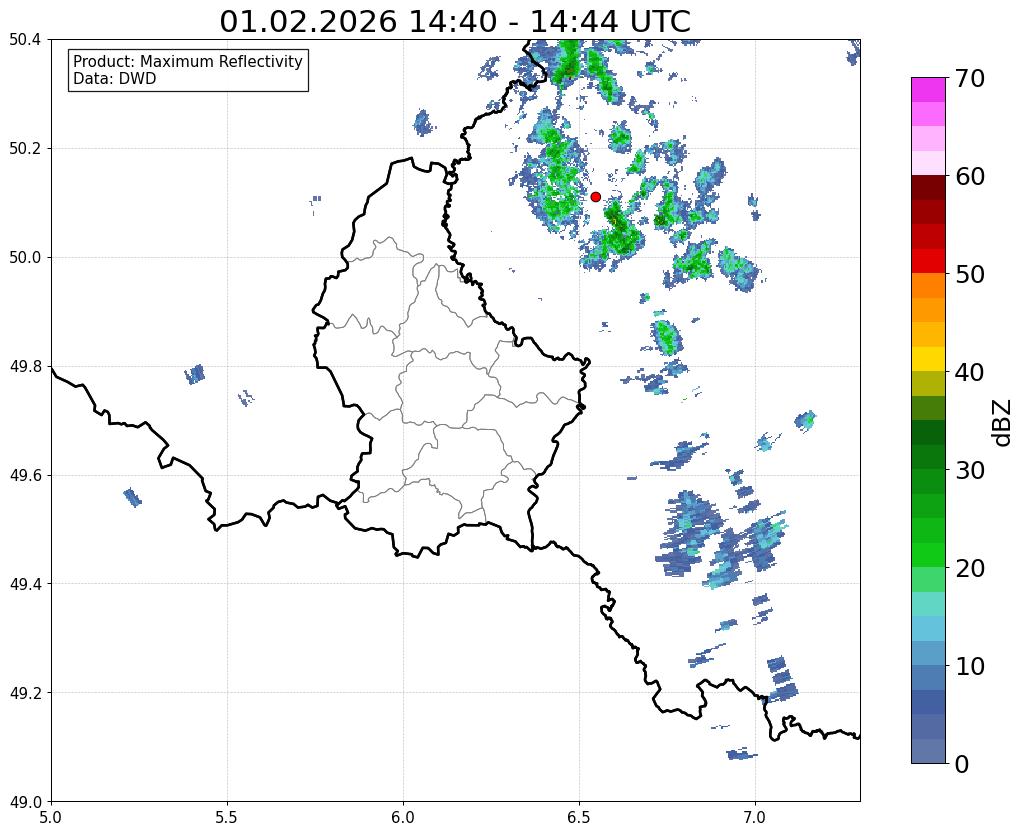Click the colorbar tick label 30
1023x834 pixels.
(970, 470)
